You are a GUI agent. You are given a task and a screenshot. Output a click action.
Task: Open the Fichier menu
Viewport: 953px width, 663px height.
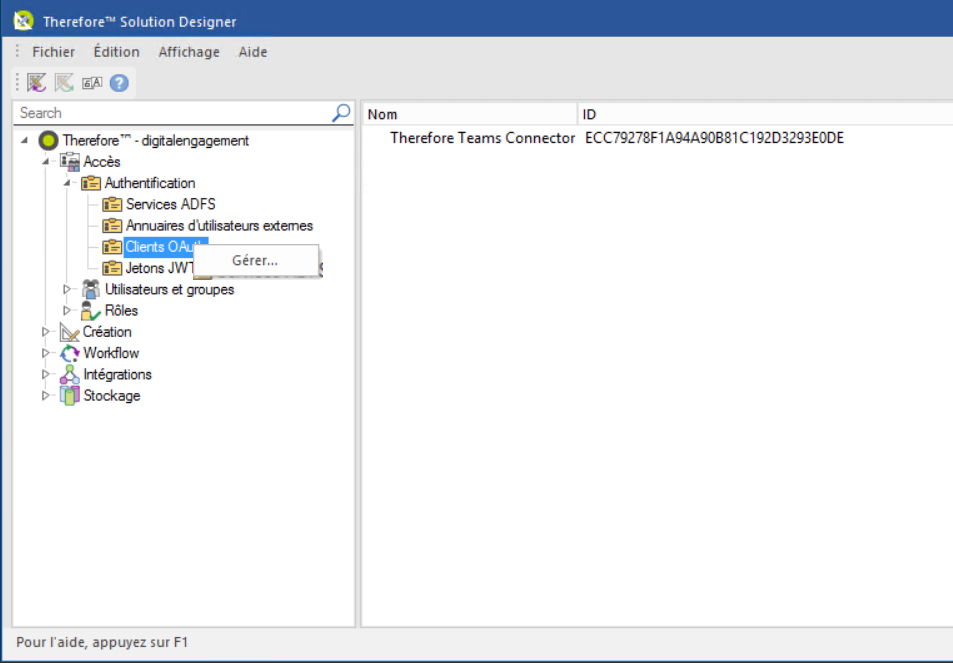point(53,52)
